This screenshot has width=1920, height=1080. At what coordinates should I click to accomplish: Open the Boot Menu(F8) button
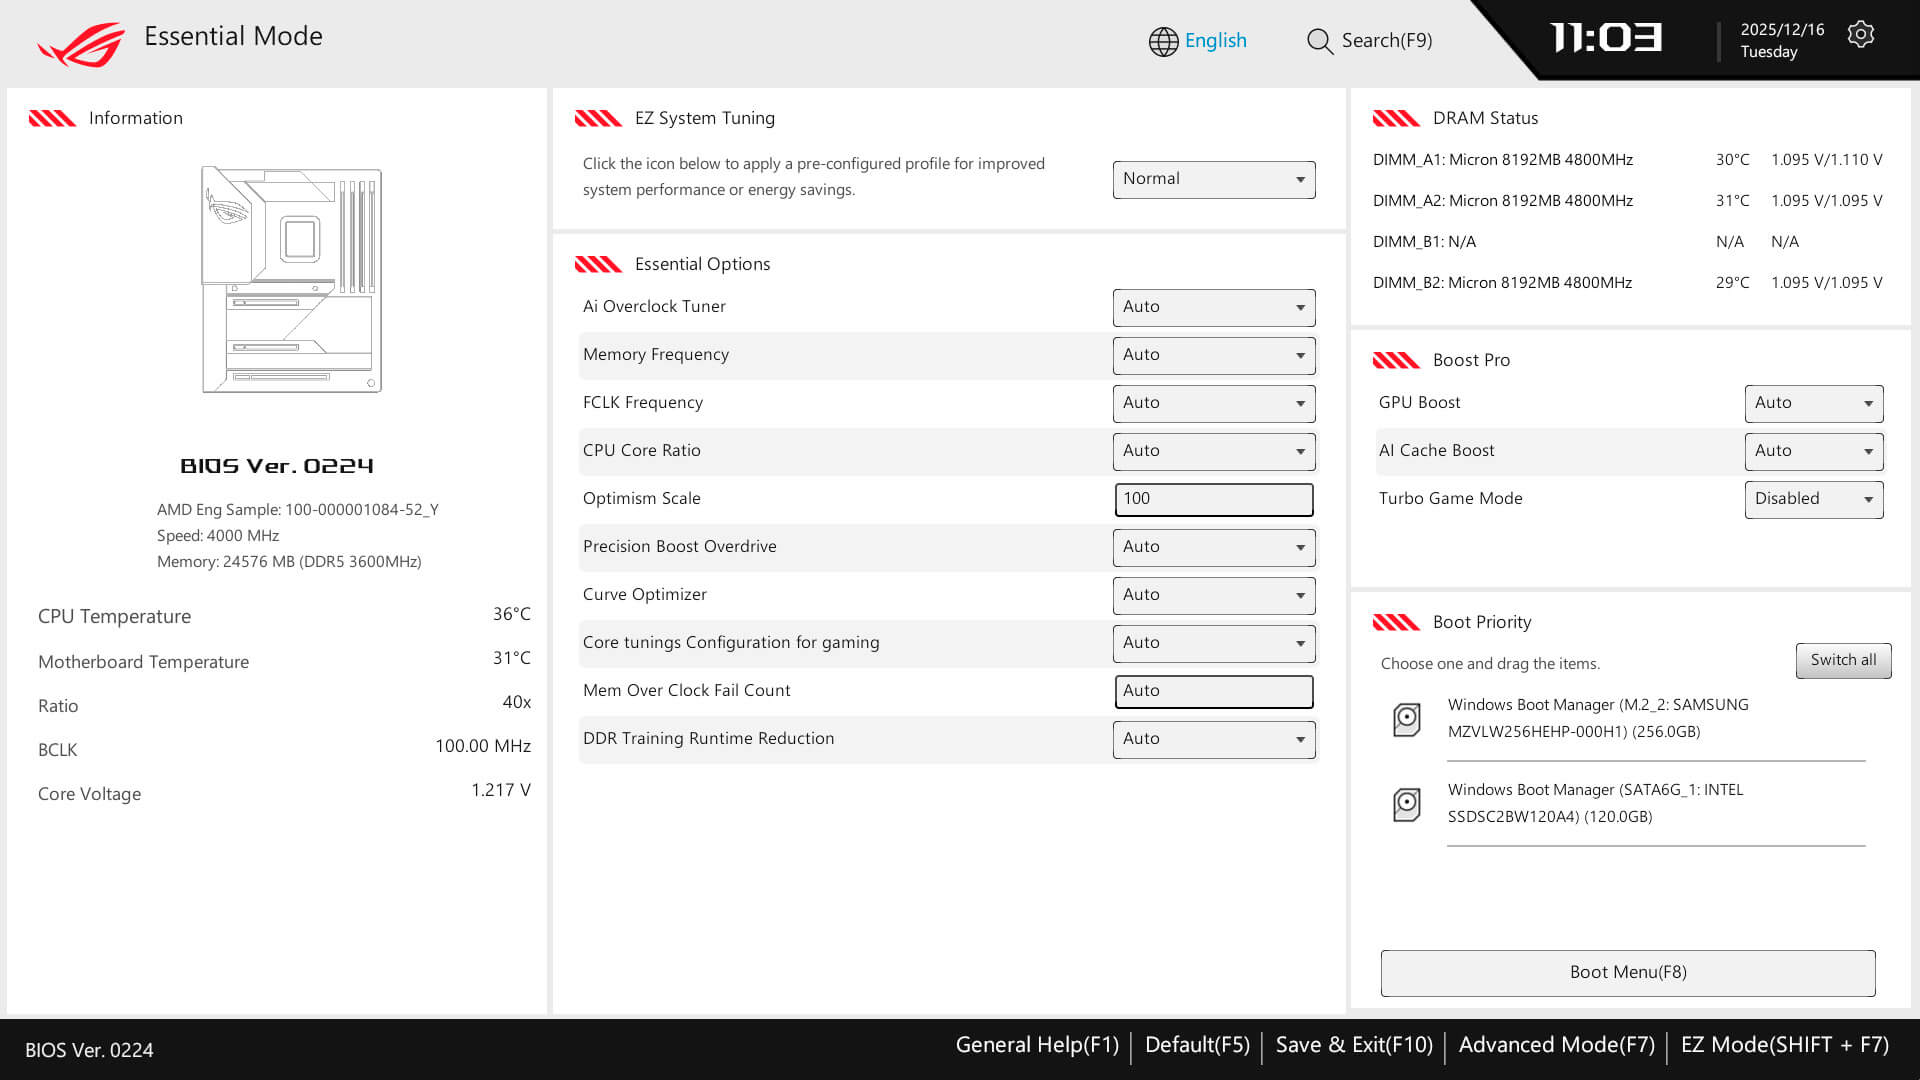[x=1627, y=972]
